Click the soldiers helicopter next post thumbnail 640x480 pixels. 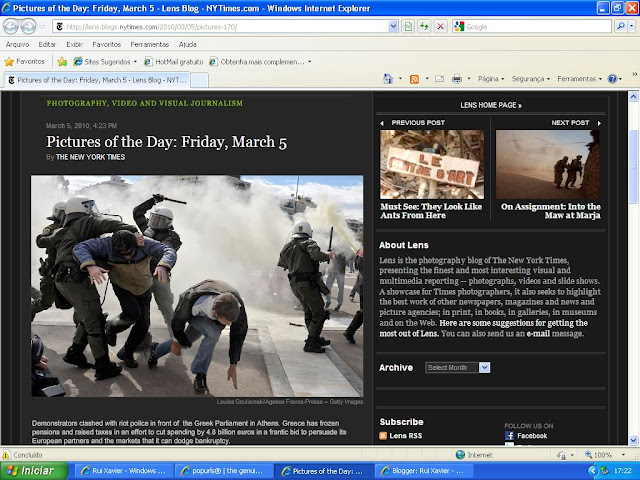548,164
